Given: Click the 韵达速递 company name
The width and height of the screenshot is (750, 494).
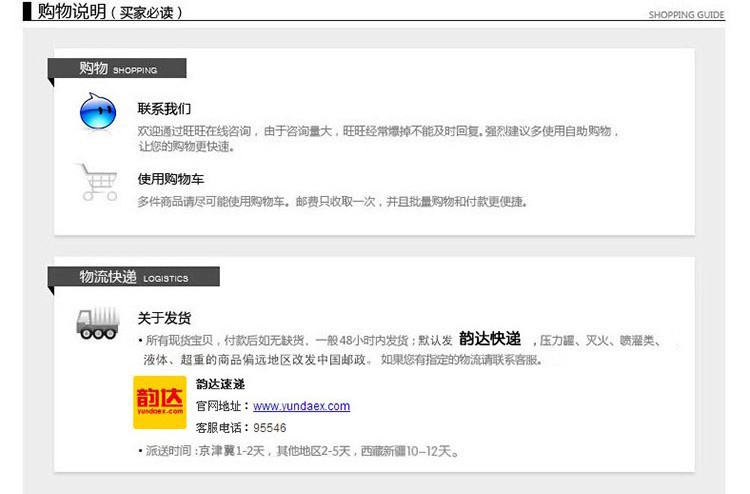Looking at the screenshot, I should [220, 384].
